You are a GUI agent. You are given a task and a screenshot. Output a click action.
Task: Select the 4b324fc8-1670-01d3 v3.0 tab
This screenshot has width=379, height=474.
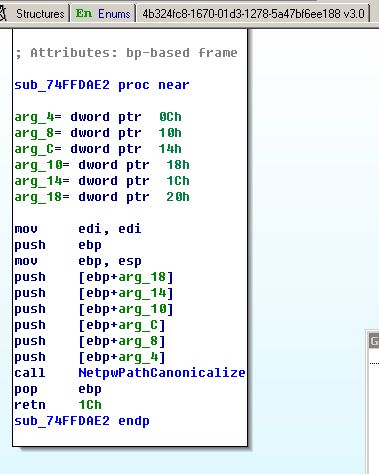[x=253, y=14]
